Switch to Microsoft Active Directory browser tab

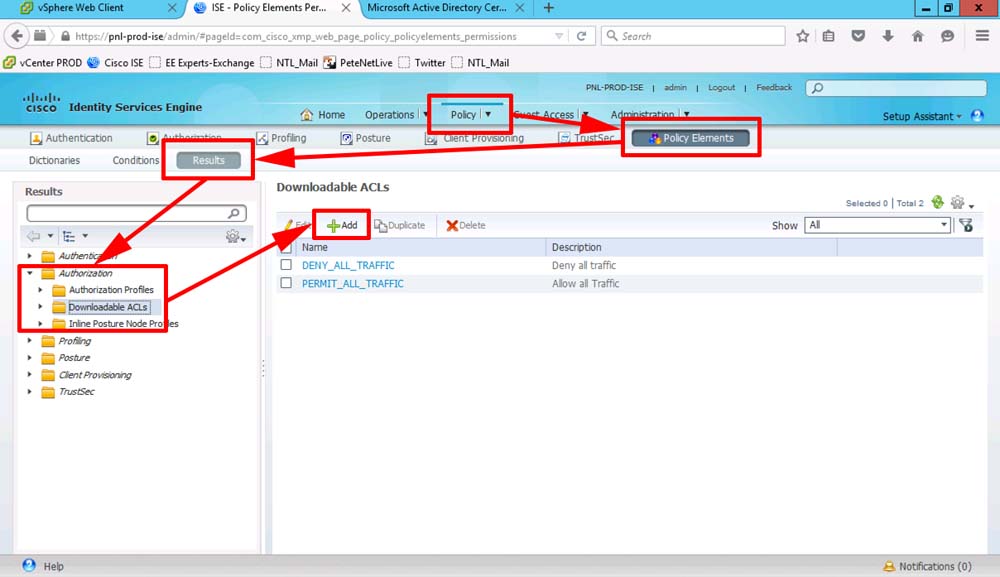pyautogui.click(x=445, y=8)
